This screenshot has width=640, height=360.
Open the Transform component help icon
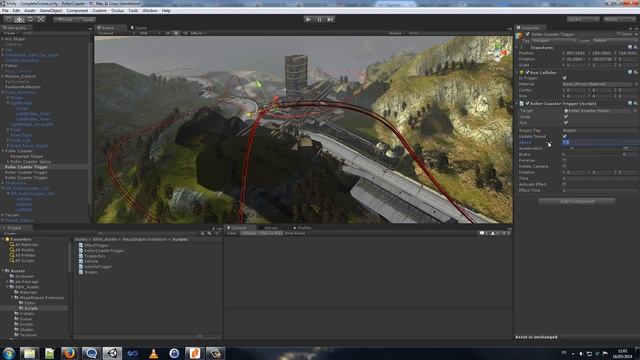[x=630, y=48]
